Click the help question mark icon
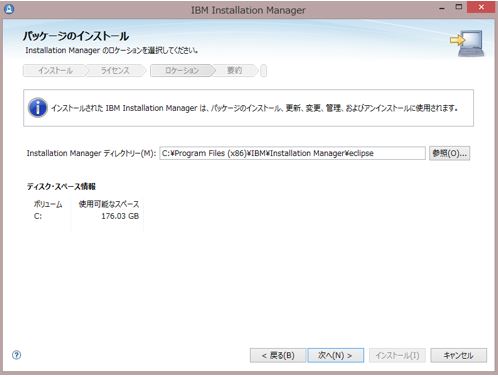 (16, 355)
